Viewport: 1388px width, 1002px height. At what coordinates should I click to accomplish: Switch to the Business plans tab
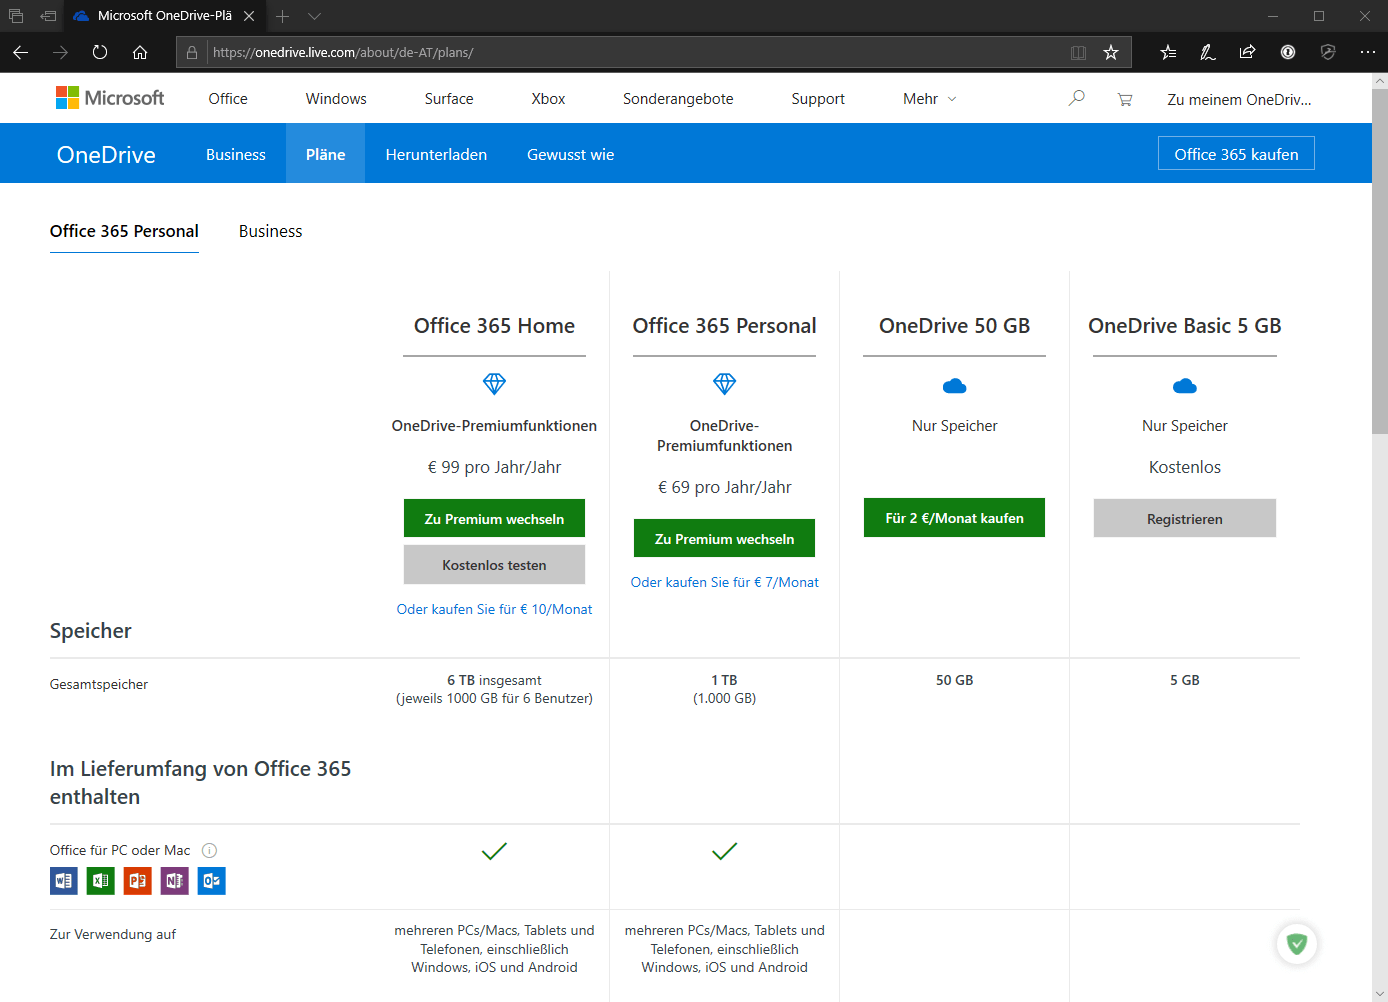(x=270, y=231)
